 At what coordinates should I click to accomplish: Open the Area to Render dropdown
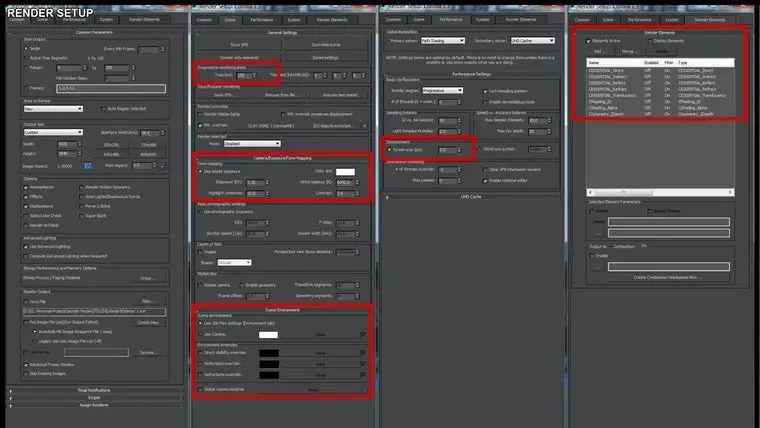[x=53, y=109]
